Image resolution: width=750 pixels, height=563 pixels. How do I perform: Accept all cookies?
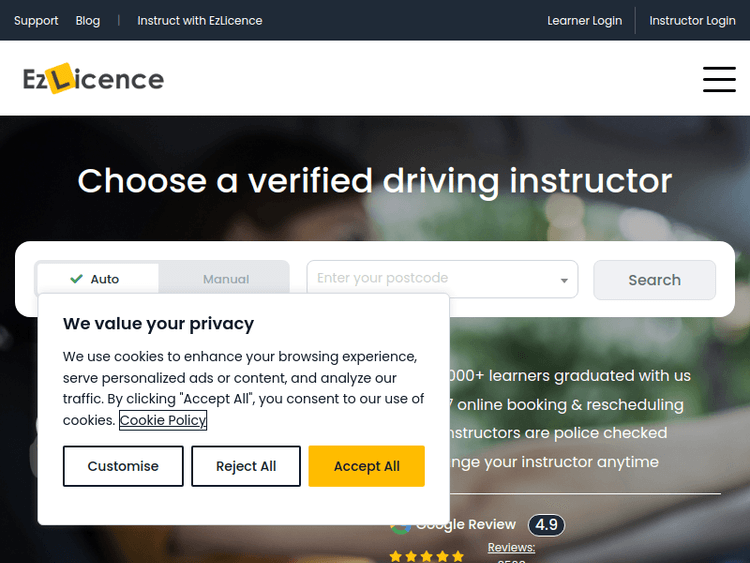point(366,466)
